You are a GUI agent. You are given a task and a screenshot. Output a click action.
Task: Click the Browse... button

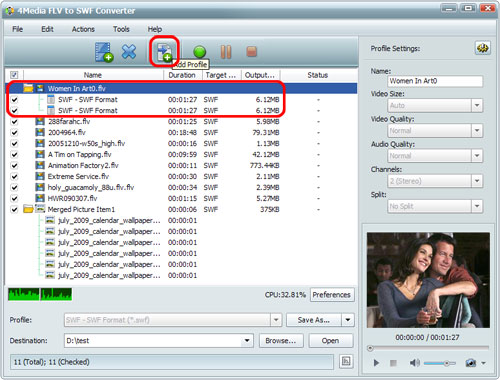(281, 341)
